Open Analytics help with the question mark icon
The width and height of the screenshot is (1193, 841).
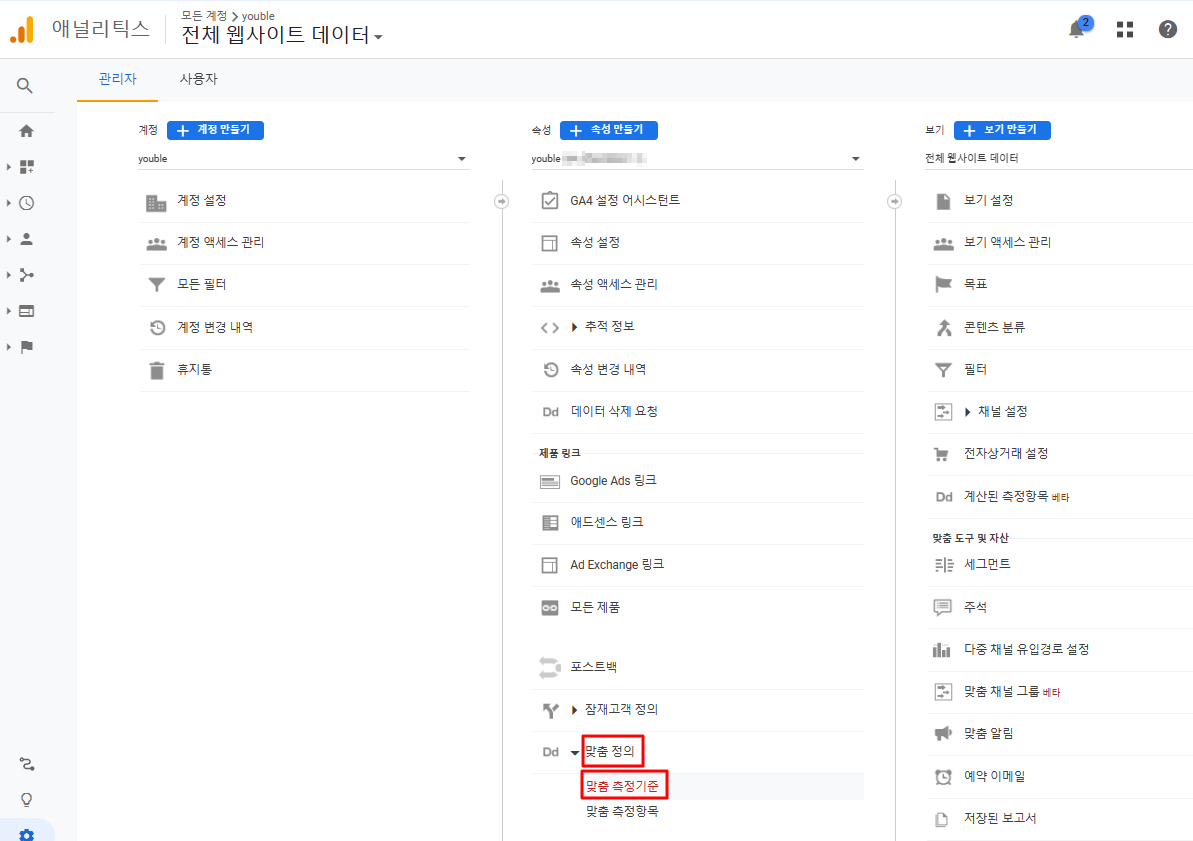pos(1168,29)
